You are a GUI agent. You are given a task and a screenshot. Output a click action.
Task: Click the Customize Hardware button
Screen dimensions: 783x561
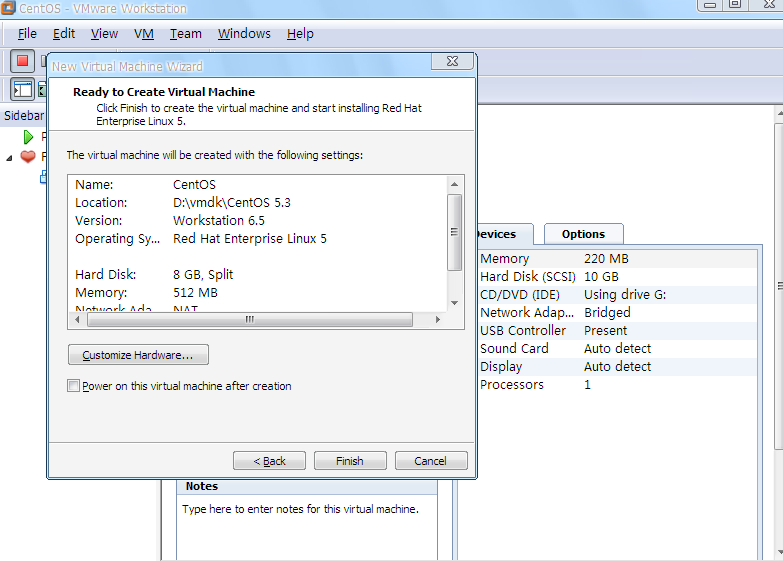[138, 355]
